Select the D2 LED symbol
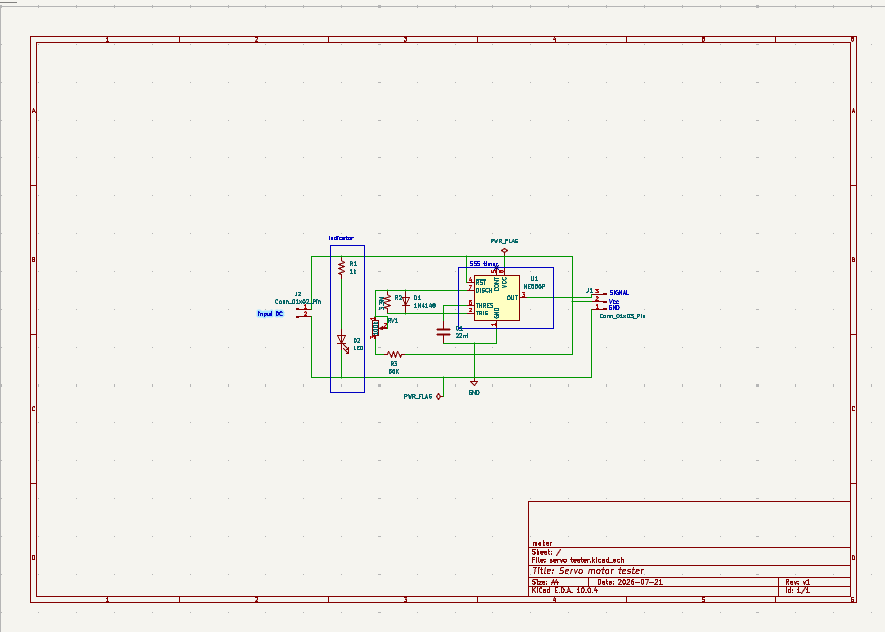The height and width of the screenshot is (632, 885). point(342,342)
